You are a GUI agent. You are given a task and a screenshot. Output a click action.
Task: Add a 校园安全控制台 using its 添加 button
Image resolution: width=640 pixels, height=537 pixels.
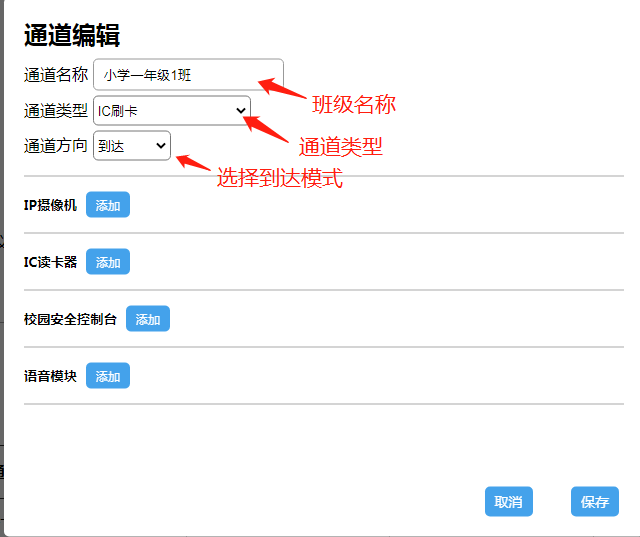148,319
